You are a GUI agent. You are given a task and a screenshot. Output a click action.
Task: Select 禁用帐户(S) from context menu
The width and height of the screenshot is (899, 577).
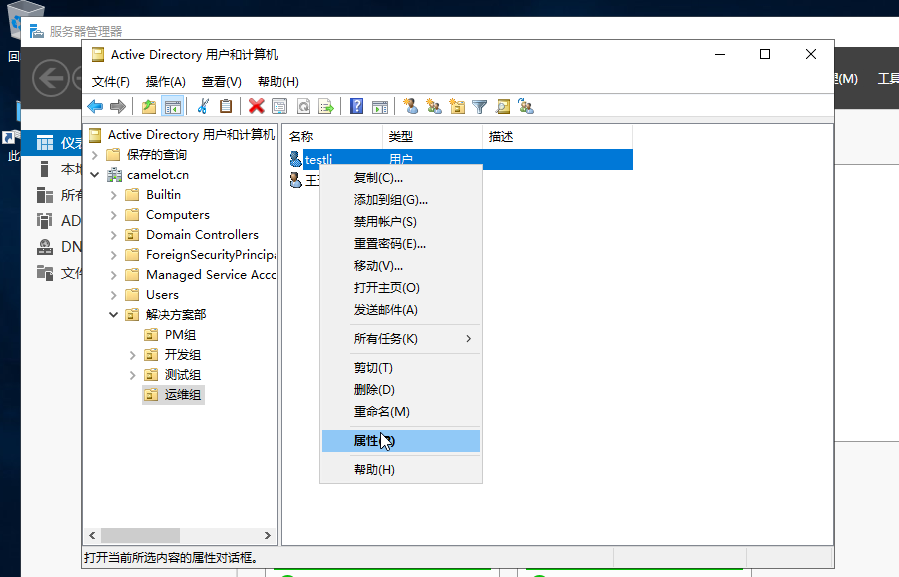point(401,221)
